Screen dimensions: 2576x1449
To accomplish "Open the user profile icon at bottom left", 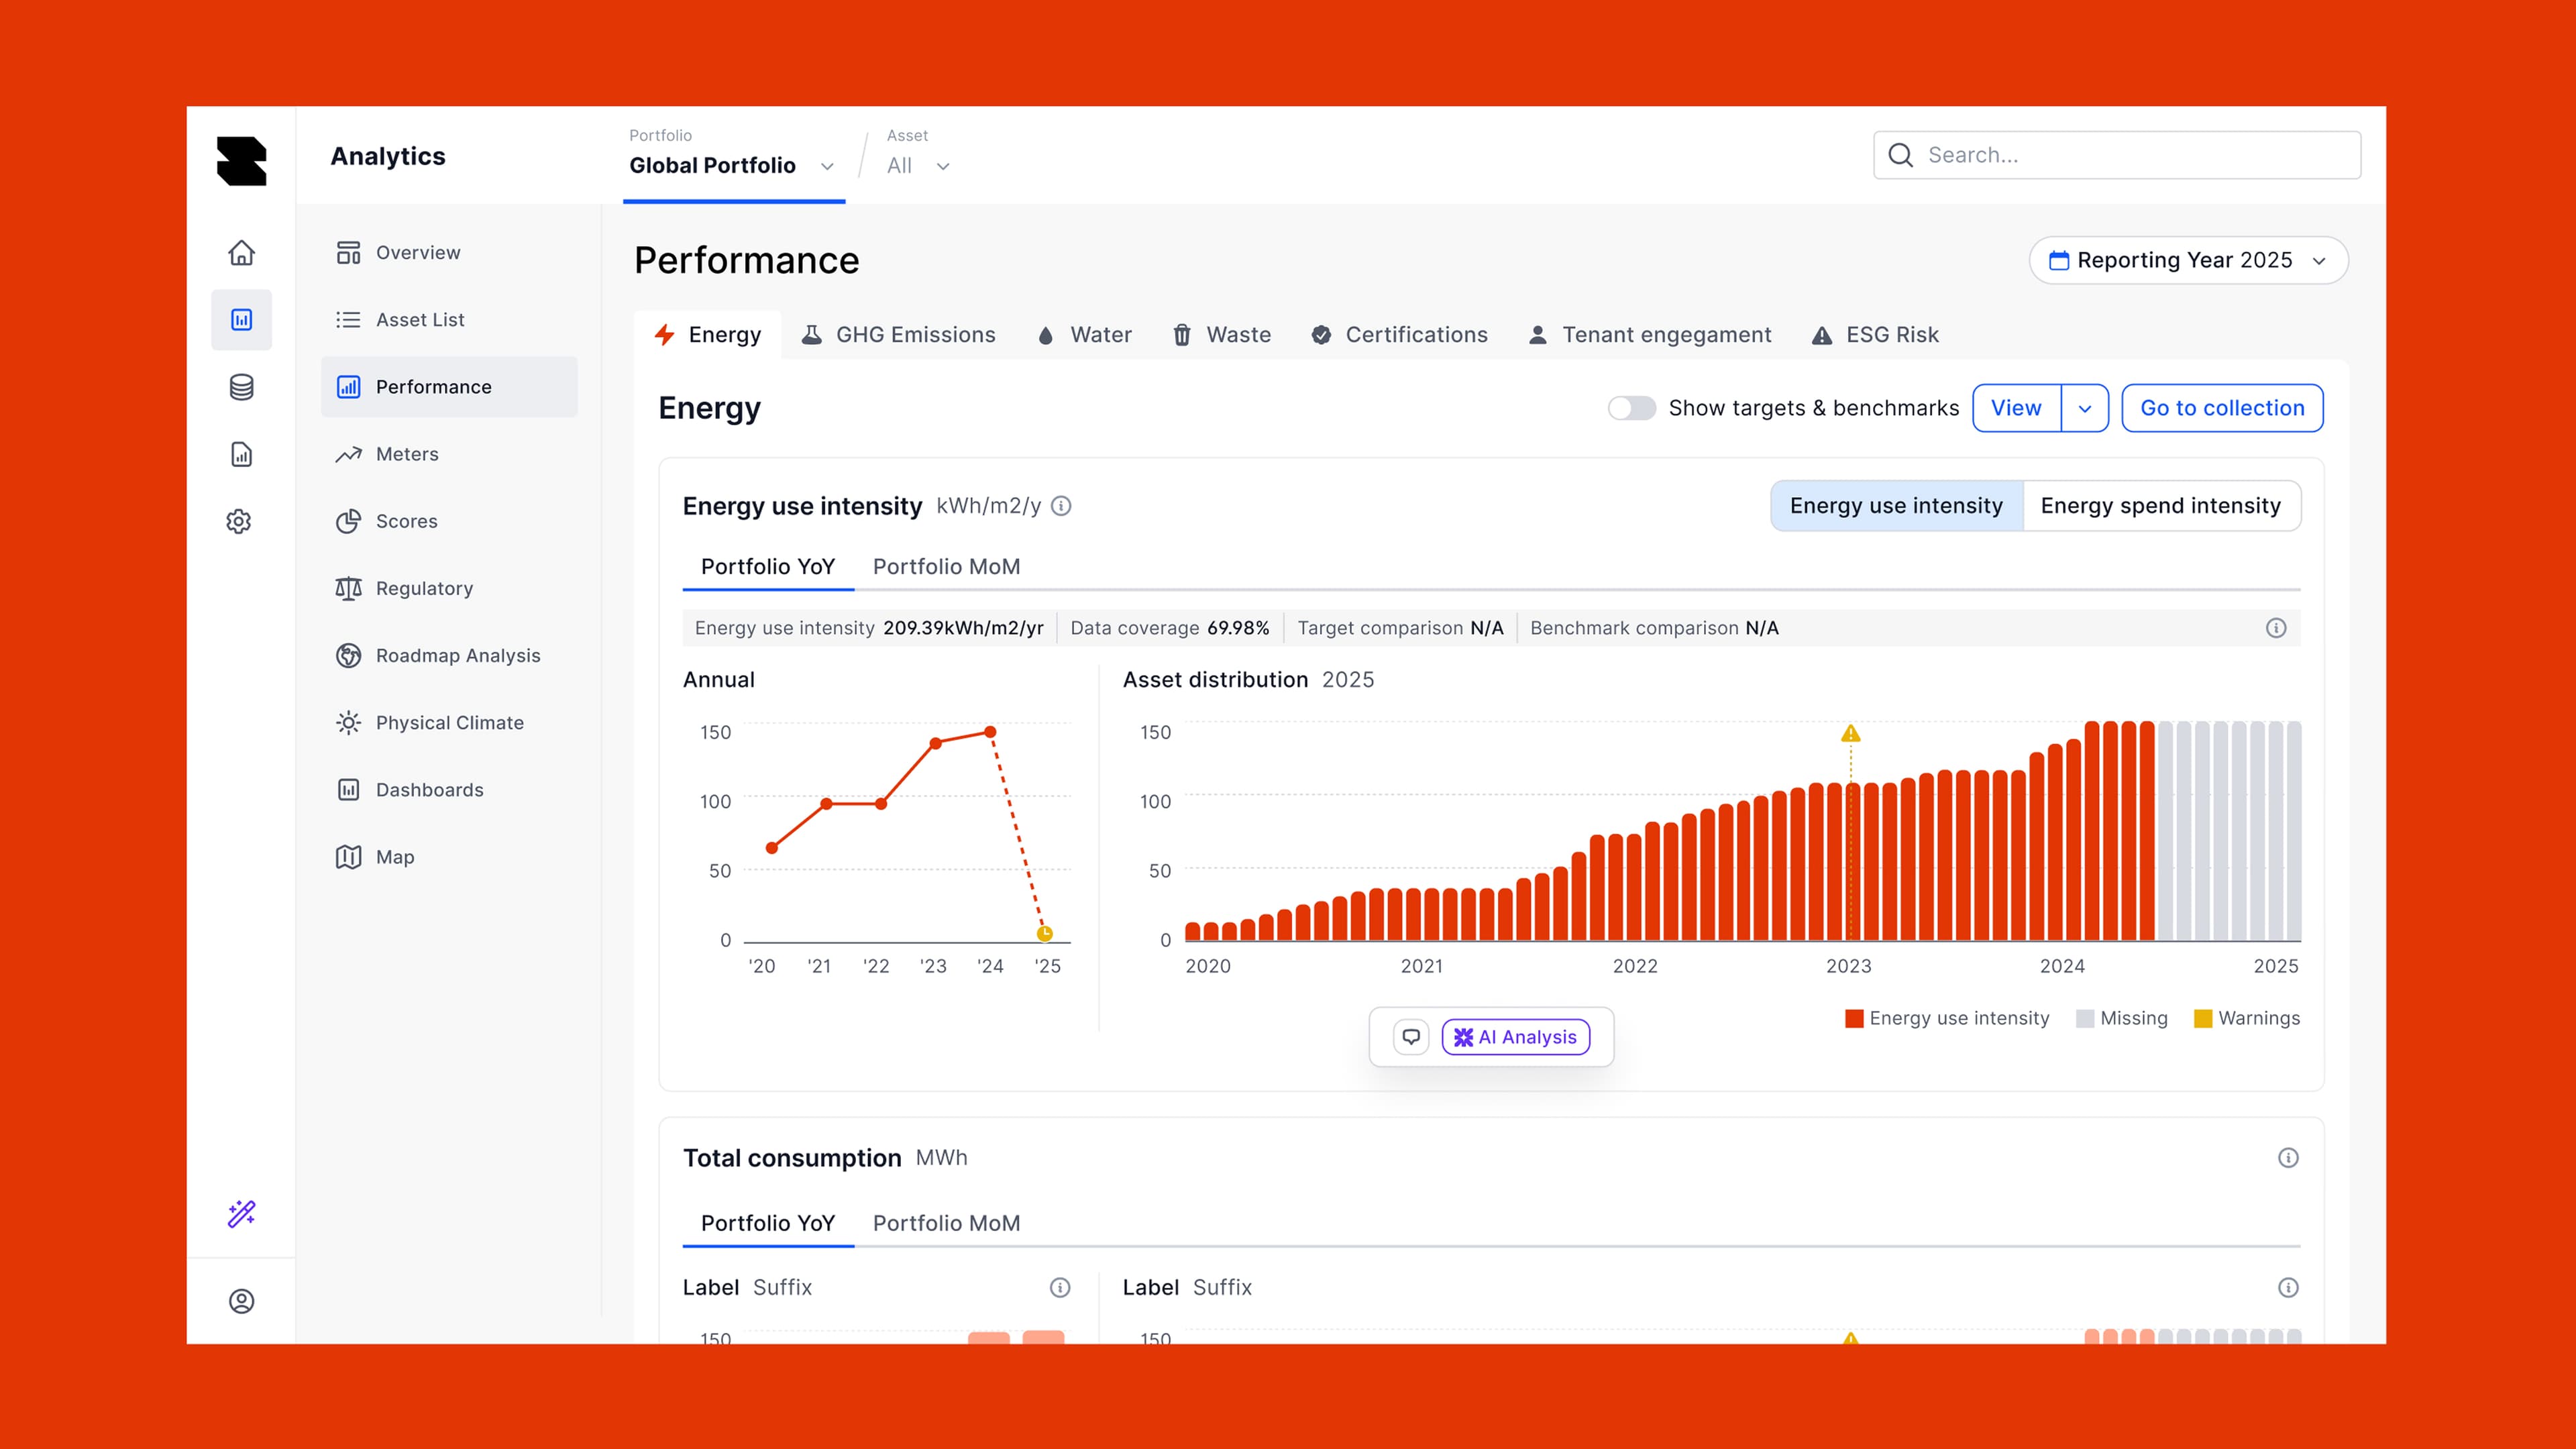I will (241, 1301).
